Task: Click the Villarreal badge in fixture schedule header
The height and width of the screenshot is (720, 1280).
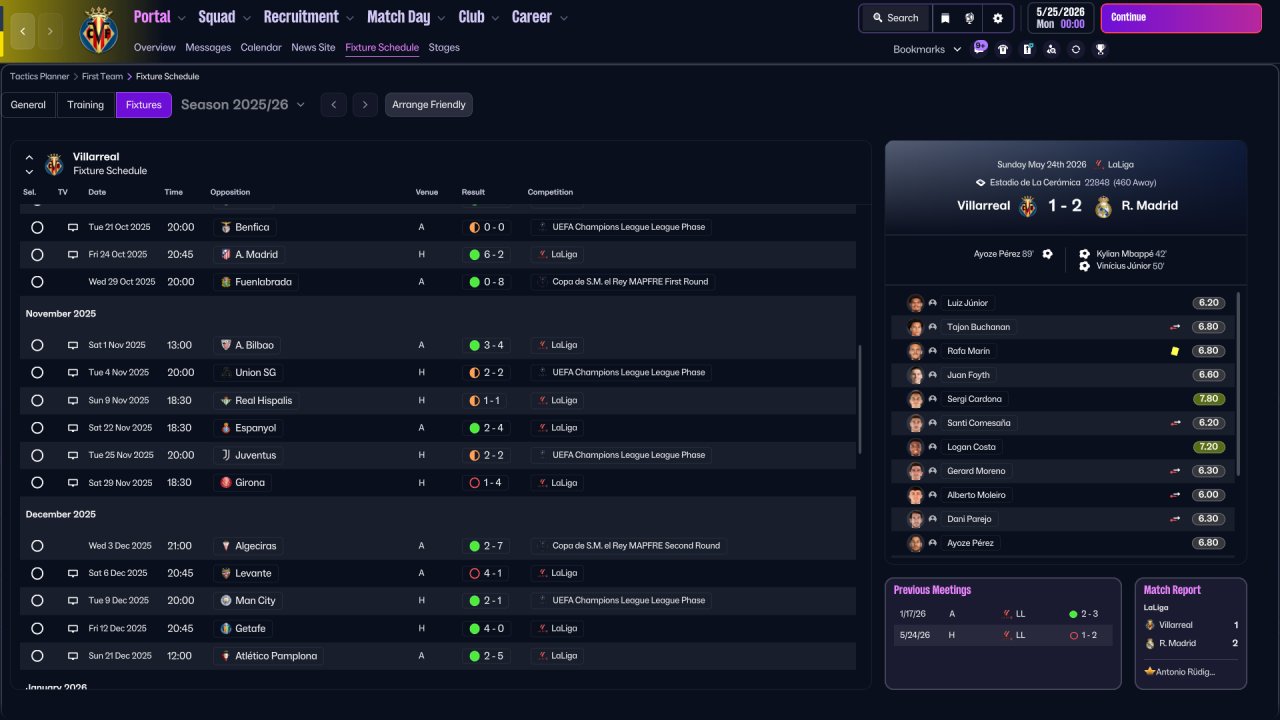Action: point(54,164)
